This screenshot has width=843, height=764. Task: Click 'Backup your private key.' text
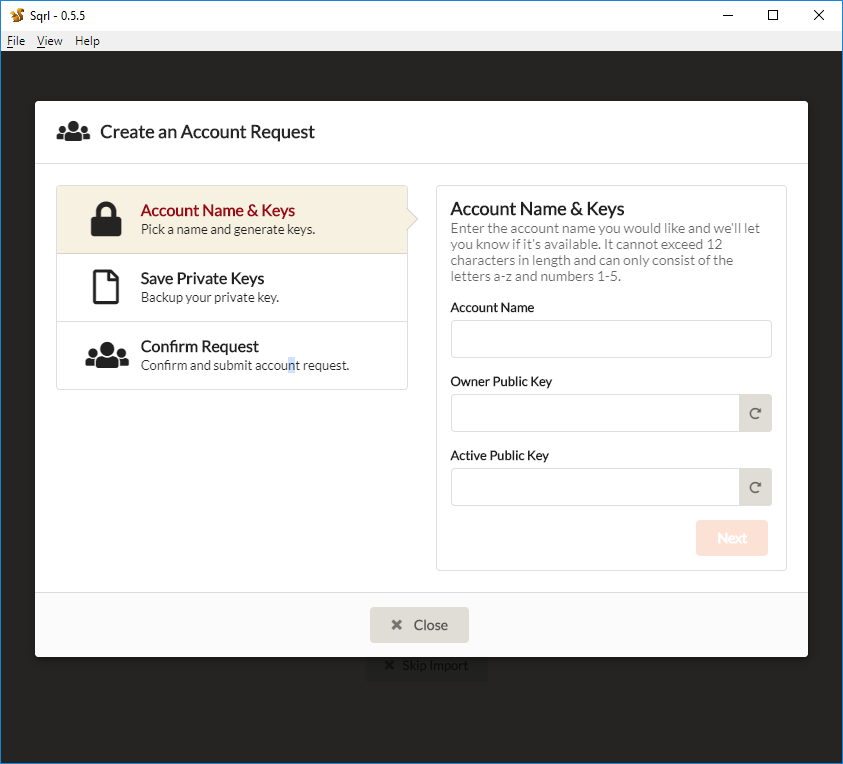click(210, 297)
